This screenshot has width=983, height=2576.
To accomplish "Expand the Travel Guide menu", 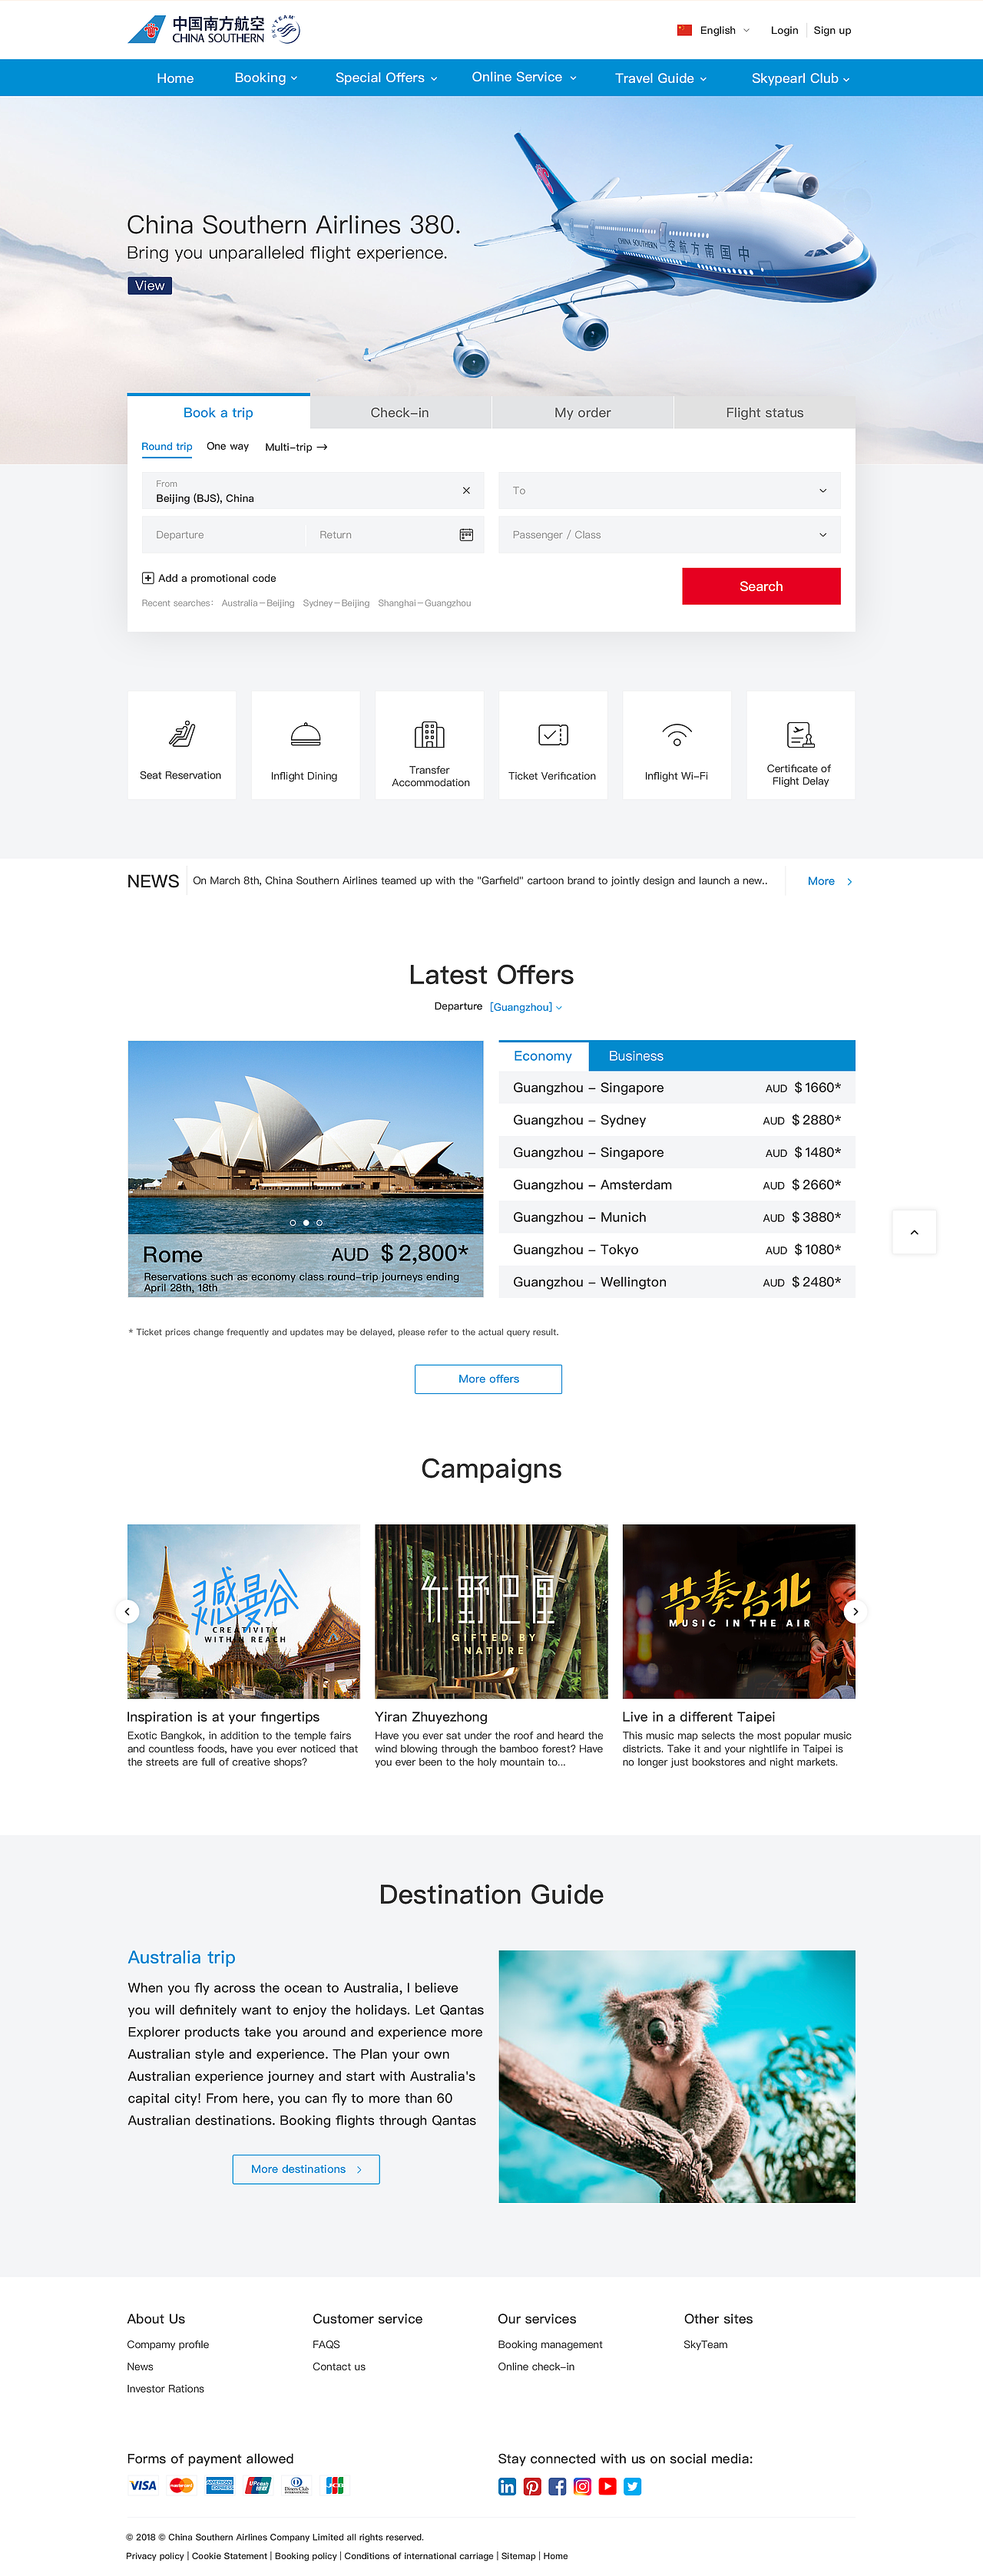I will (x=661, y=78).
